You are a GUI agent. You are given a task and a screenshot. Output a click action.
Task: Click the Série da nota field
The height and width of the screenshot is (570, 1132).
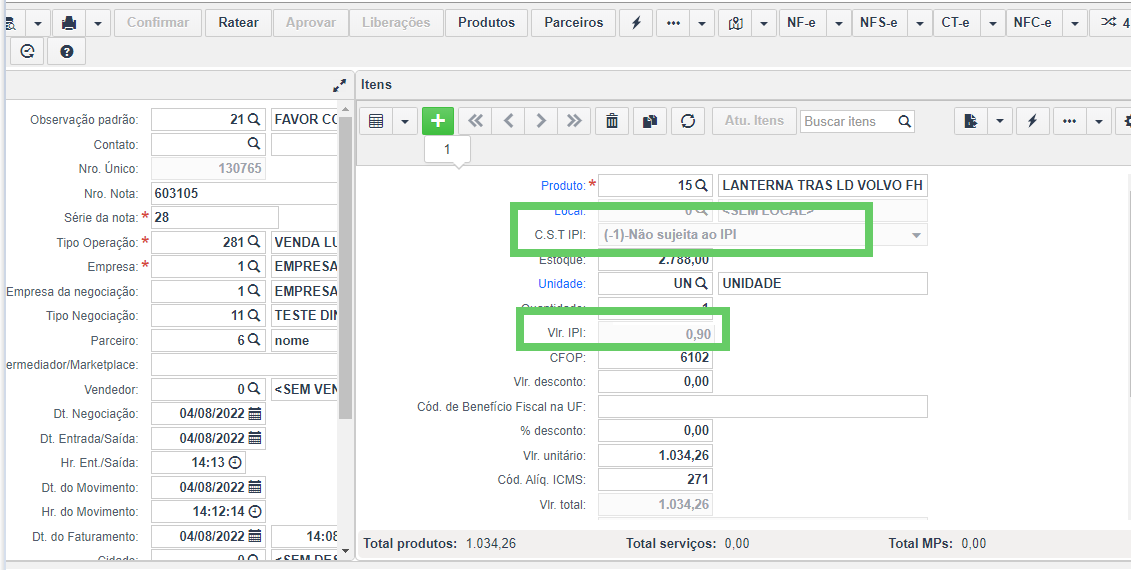(x=214, y=217)
